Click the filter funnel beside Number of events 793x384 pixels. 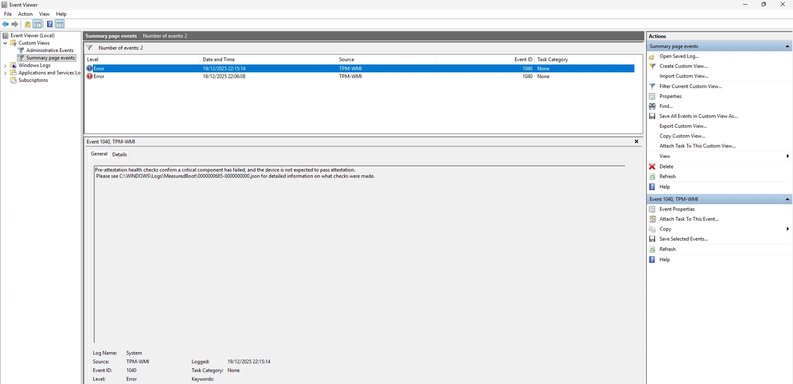90,48
